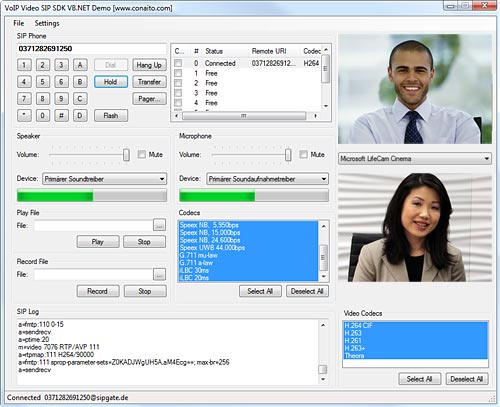Screen dimensions: 500x407
Task: Select H.264 CIF video codec
Action: coord(415,325)
